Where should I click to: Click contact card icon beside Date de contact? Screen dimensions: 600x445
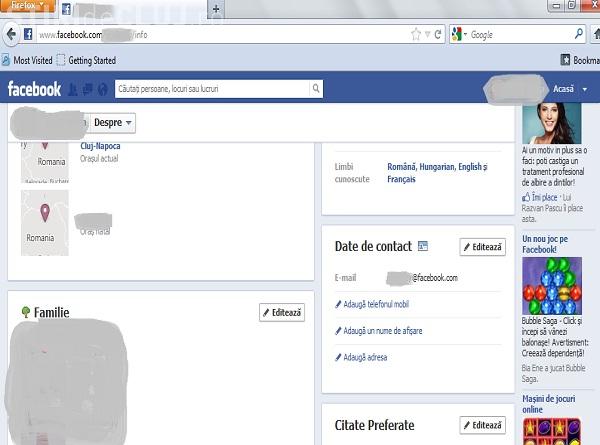tap(423, 246)
